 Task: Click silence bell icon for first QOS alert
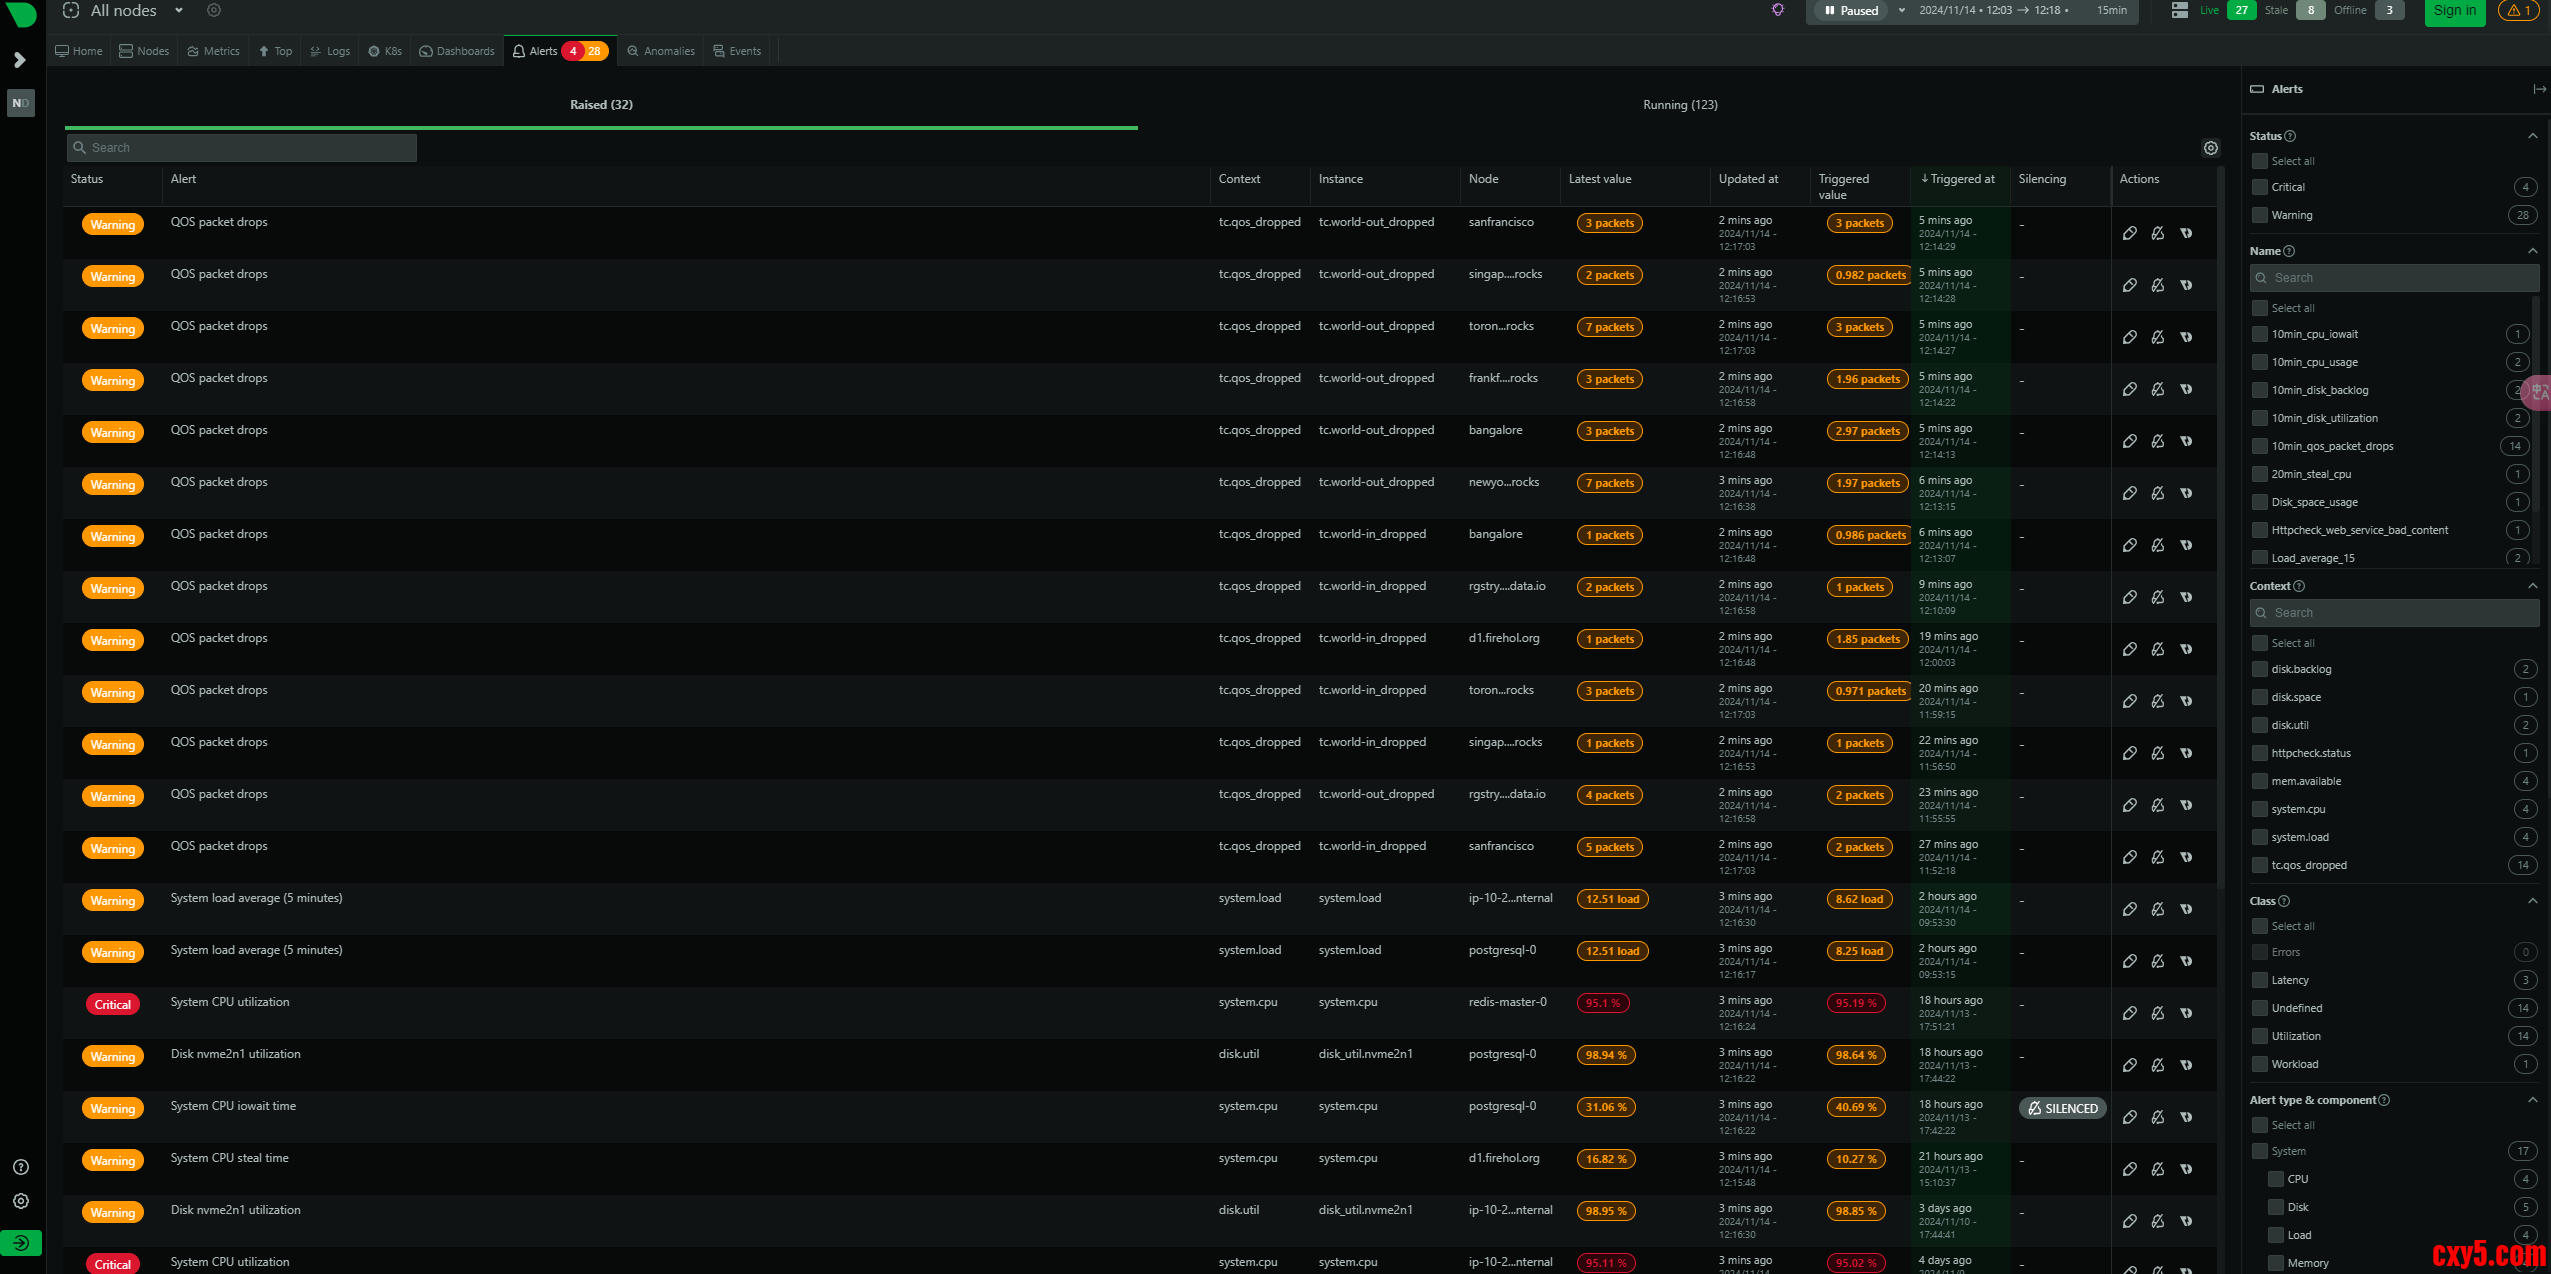[2157, 233]
